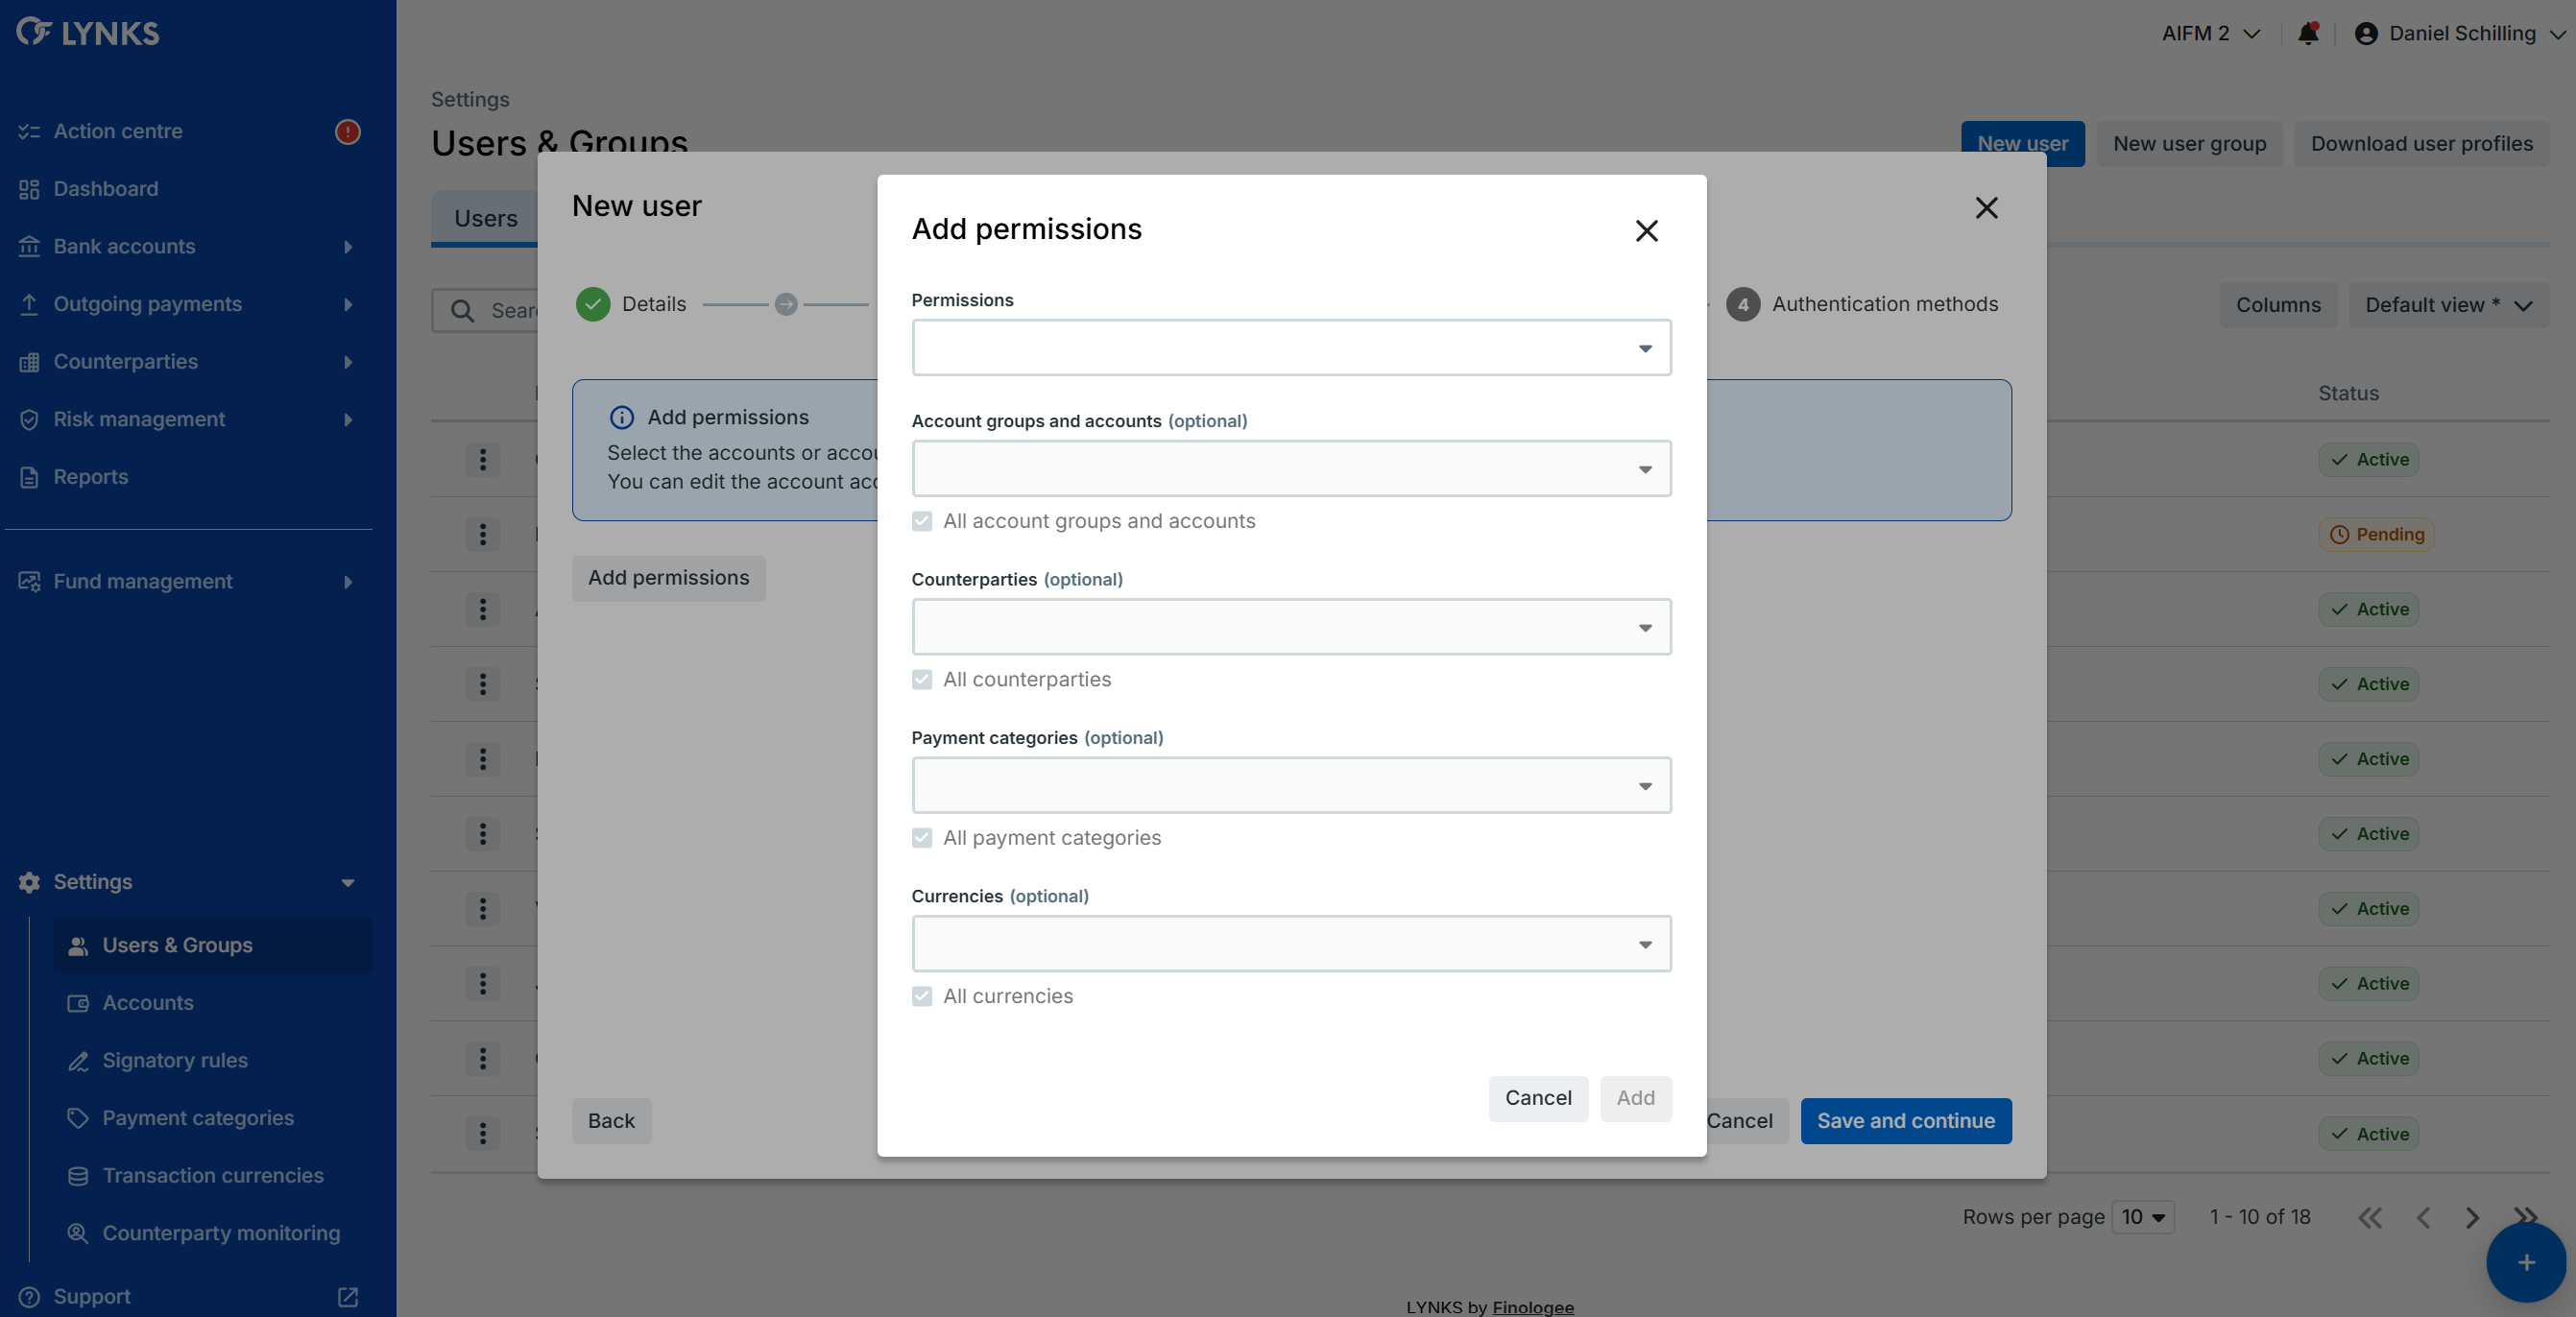
Task: Click the LYNKS logo
Action: pyautogui.click(x=88, y=33)
